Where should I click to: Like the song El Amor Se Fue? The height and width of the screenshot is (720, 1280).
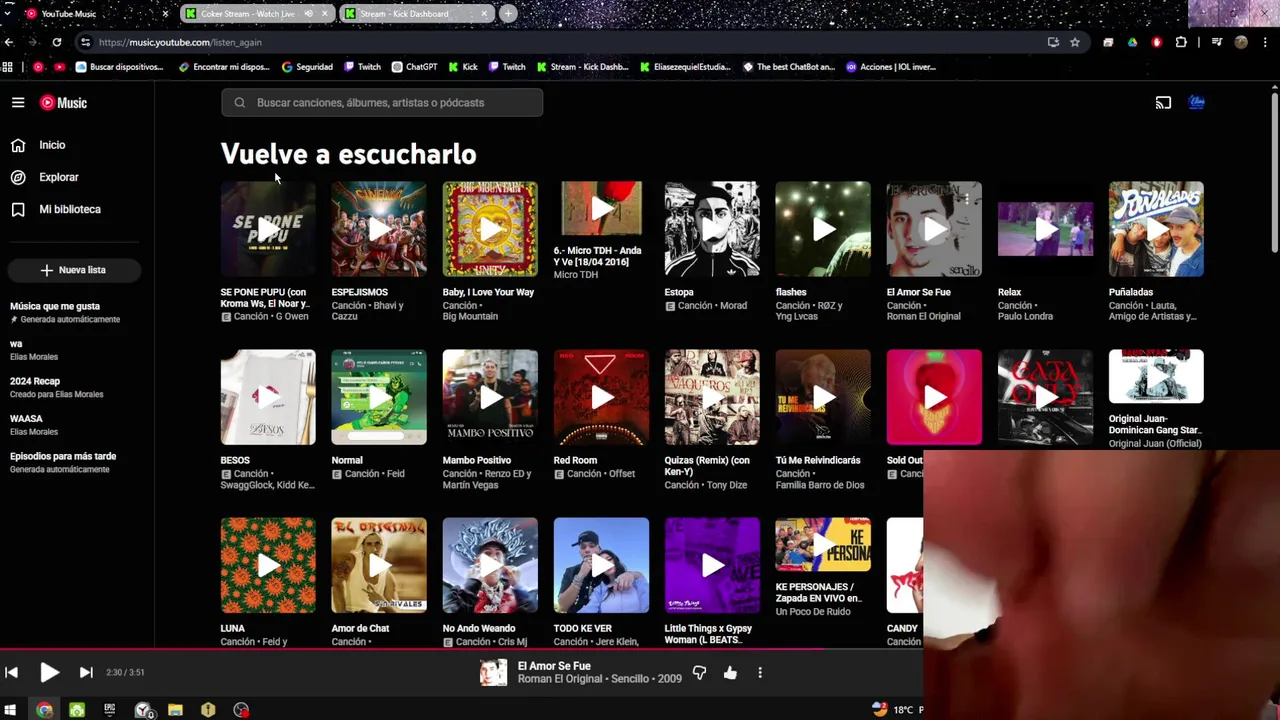pos(730,673)
